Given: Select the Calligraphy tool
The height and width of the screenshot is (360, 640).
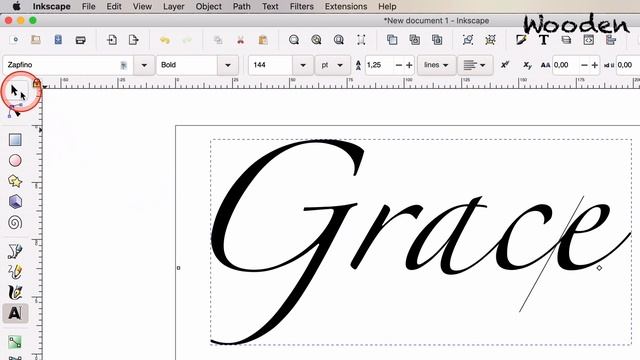Looking at the screenshot, I should click(15, 292).
